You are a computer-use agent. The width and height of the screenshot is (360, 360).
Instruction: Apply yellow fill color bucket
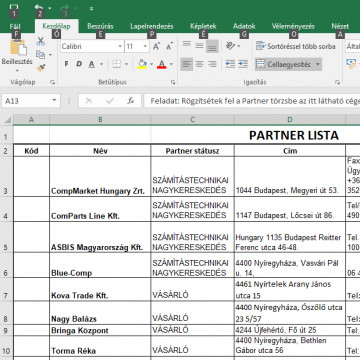pyautogui.click(x=142, y=64)
